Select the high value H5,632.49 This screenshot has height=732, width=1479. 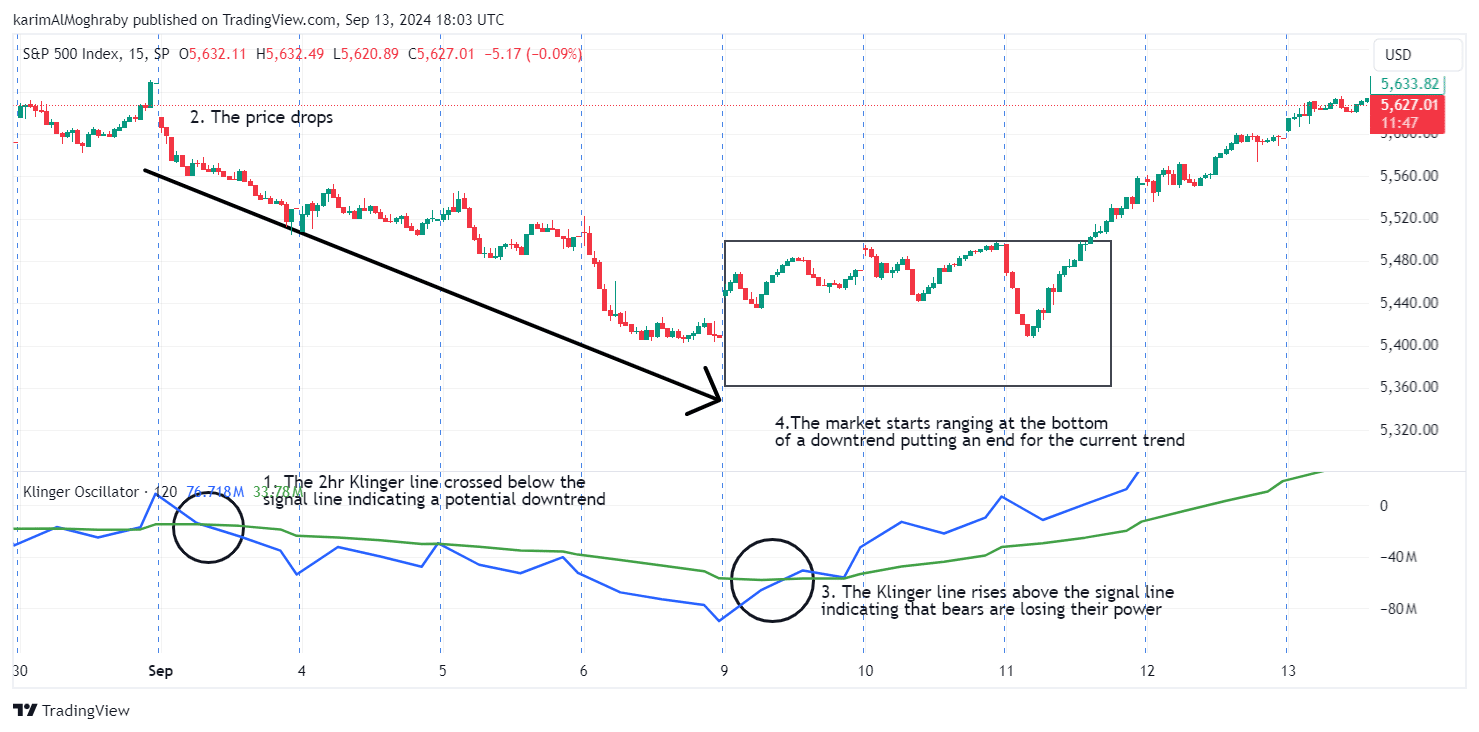point(290,53)
